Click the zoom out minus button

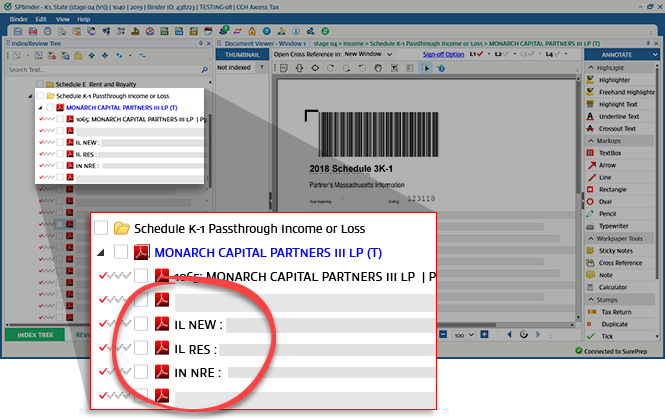click(443, 335)
